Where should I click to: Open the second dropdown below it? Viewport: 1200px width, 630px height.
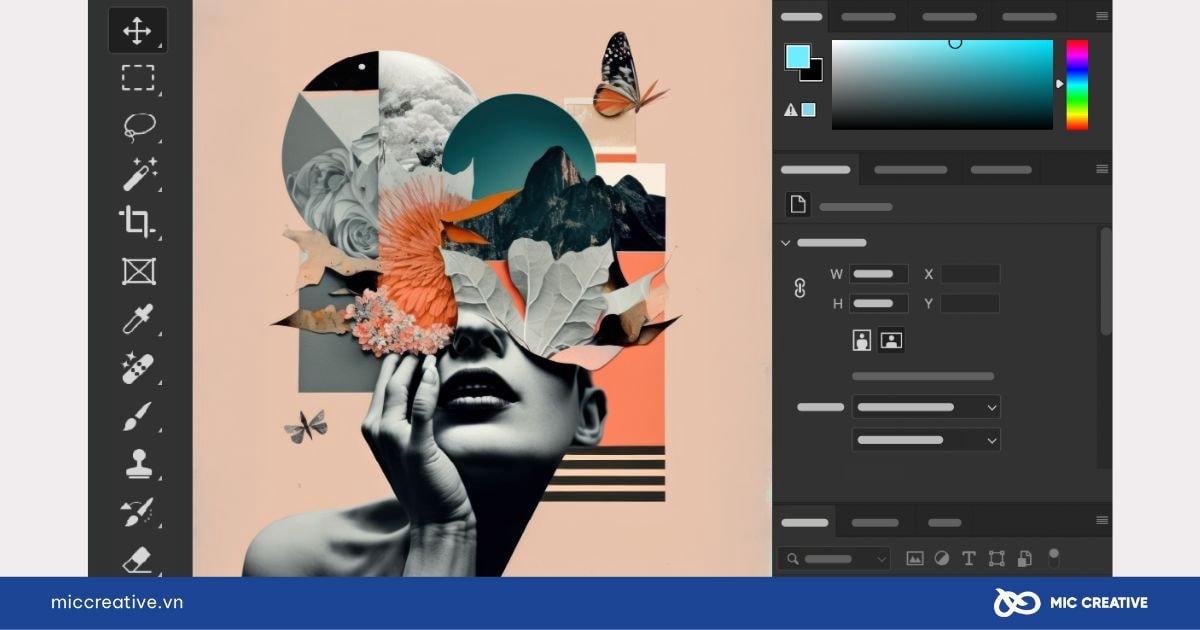click(926, 439)
